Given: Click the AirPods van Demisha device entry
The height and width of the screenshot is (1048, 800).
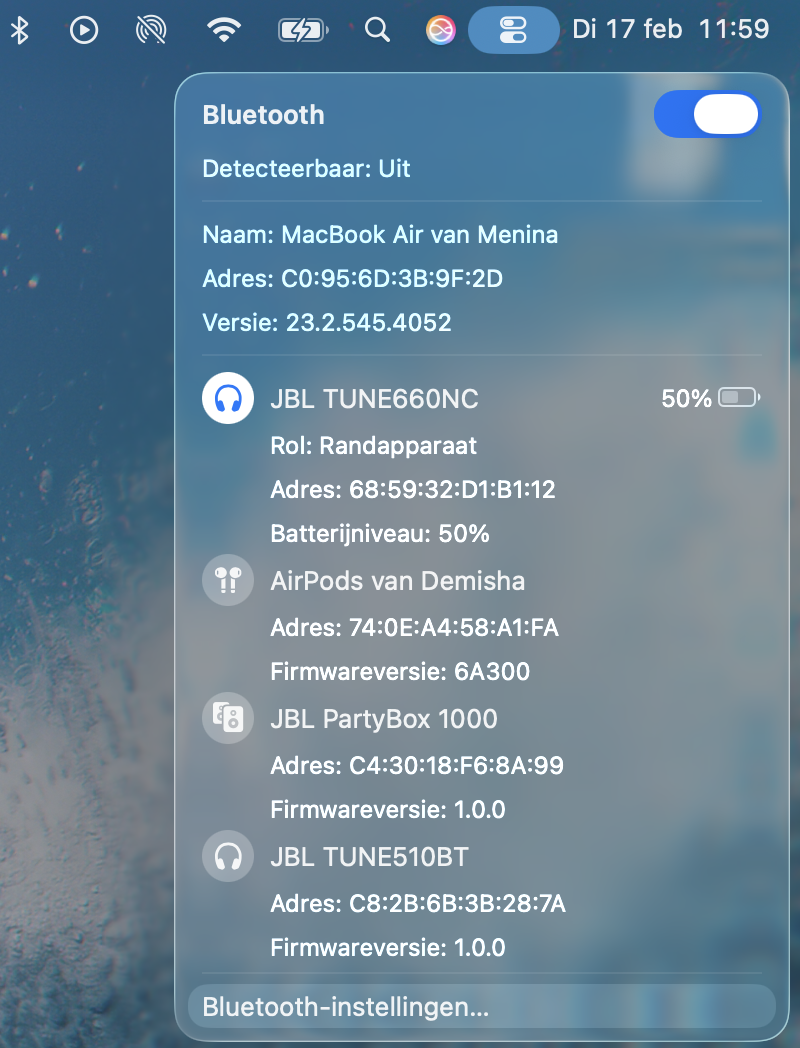Looking at the screenshot, I should click(x=397, y=580).
